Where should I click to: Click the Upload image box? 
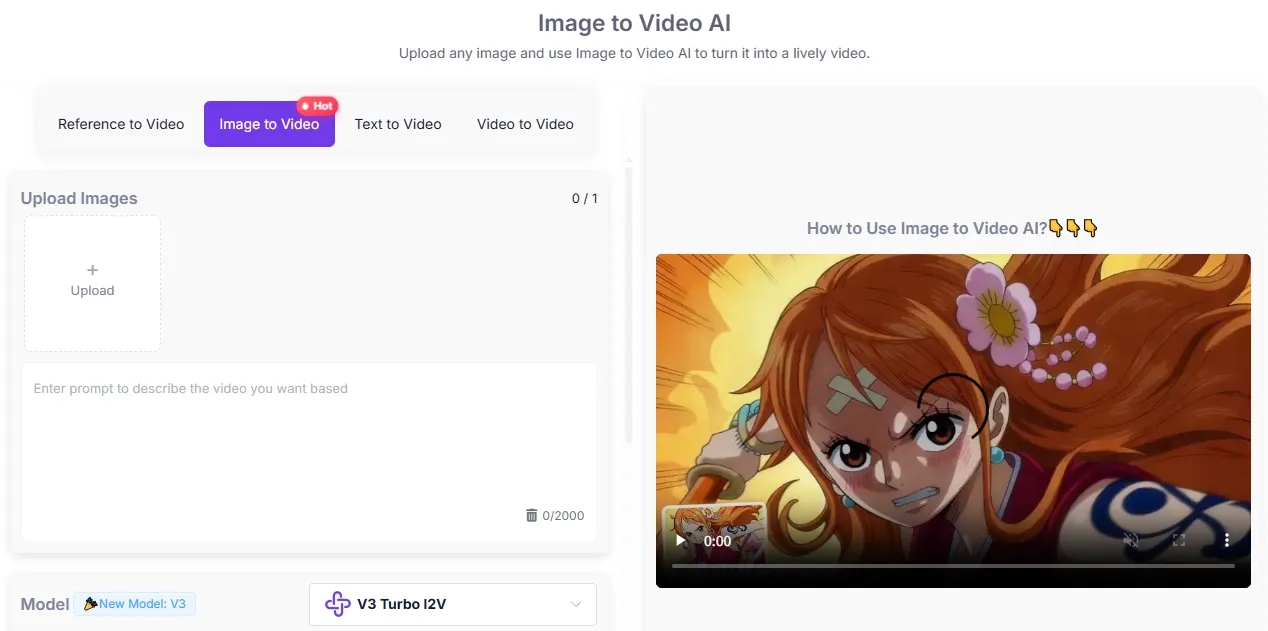[x=93, y=284]
